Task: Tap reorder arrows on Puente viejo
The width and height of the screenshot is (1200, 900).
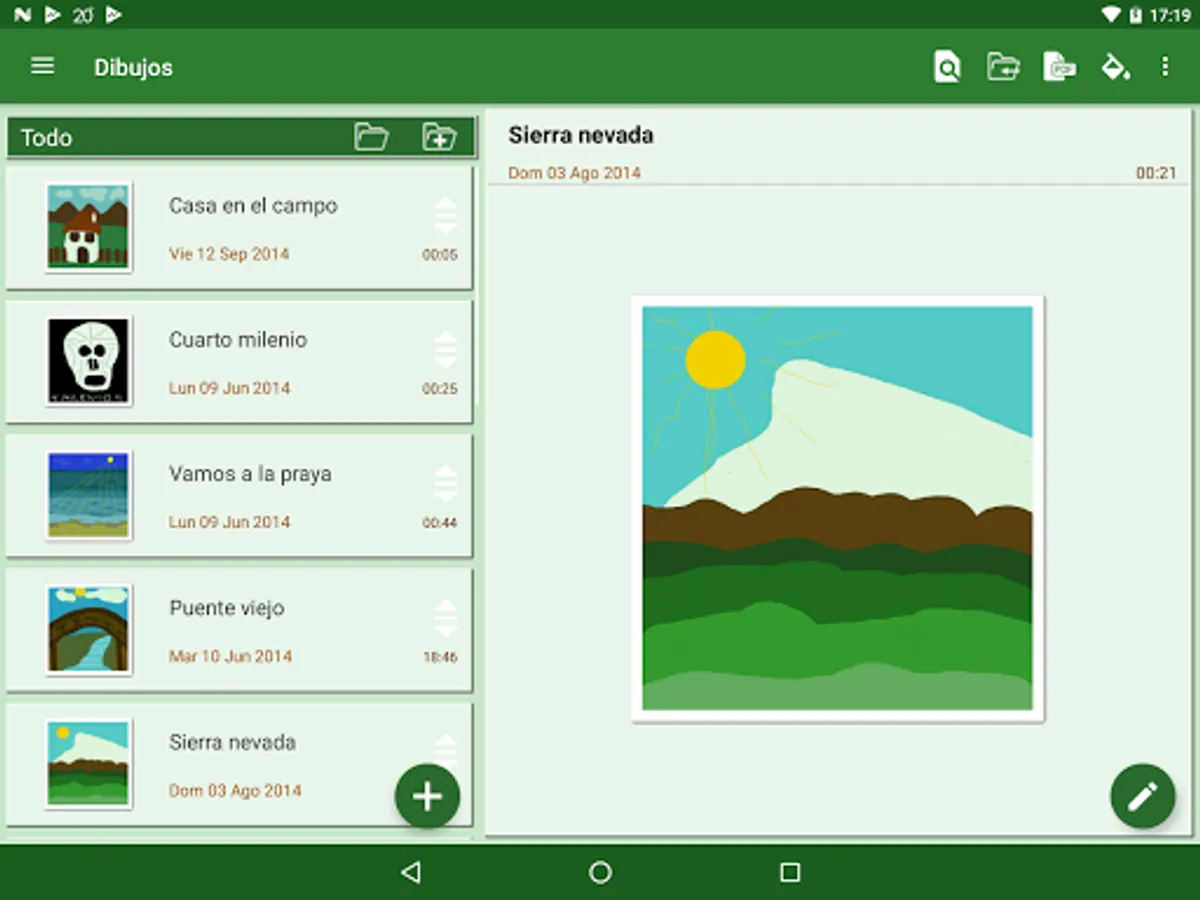Action: 446,618
